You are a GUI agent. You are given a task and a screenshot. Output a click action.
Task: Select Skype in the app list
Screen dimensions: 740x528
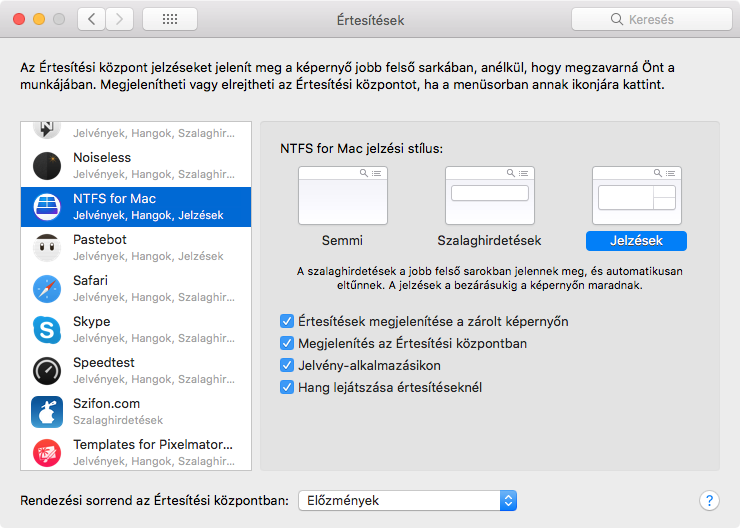[x=136, y=330]
